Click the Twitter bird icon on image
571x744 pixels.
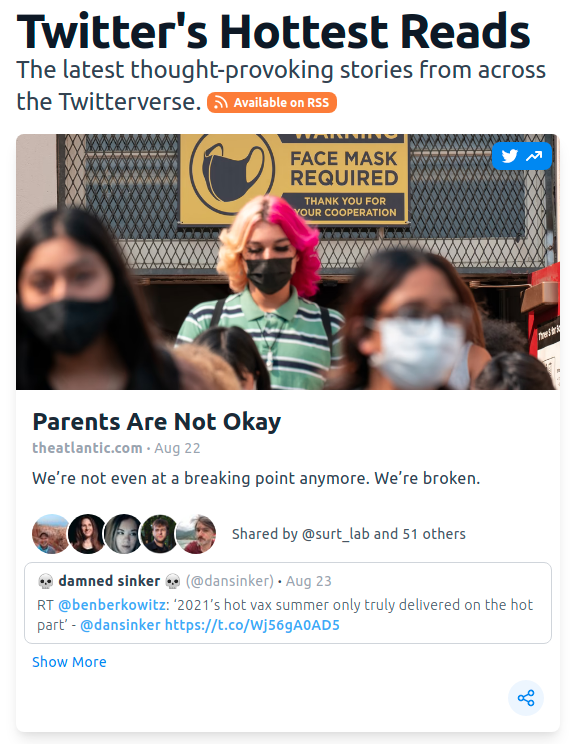pos(509,156)
